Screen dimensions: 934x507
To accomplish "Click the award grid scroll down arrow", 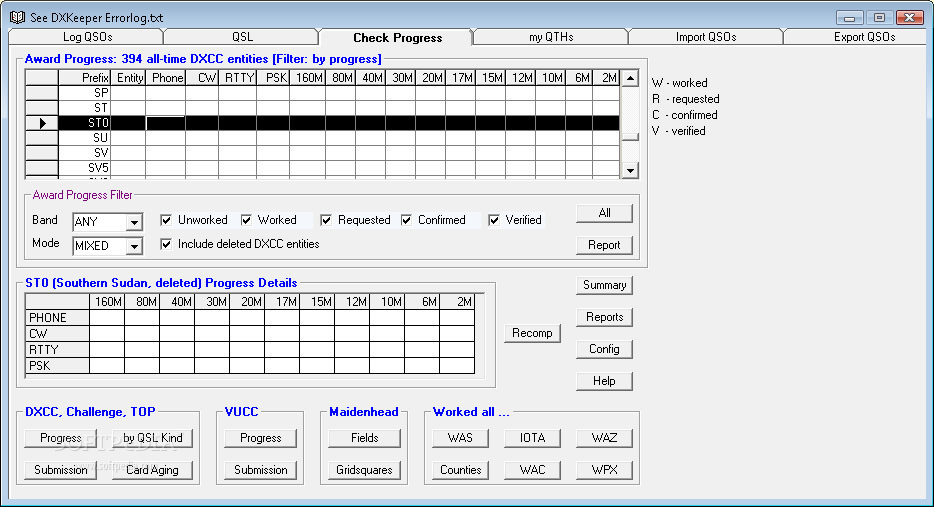I will point(630,170).
